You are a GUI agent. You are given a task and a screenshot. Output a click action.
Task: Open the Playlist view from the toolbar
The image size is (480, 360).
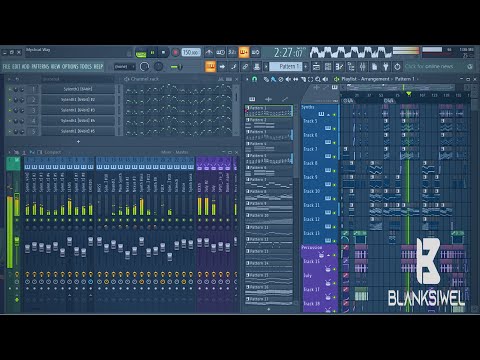[316, 67]
